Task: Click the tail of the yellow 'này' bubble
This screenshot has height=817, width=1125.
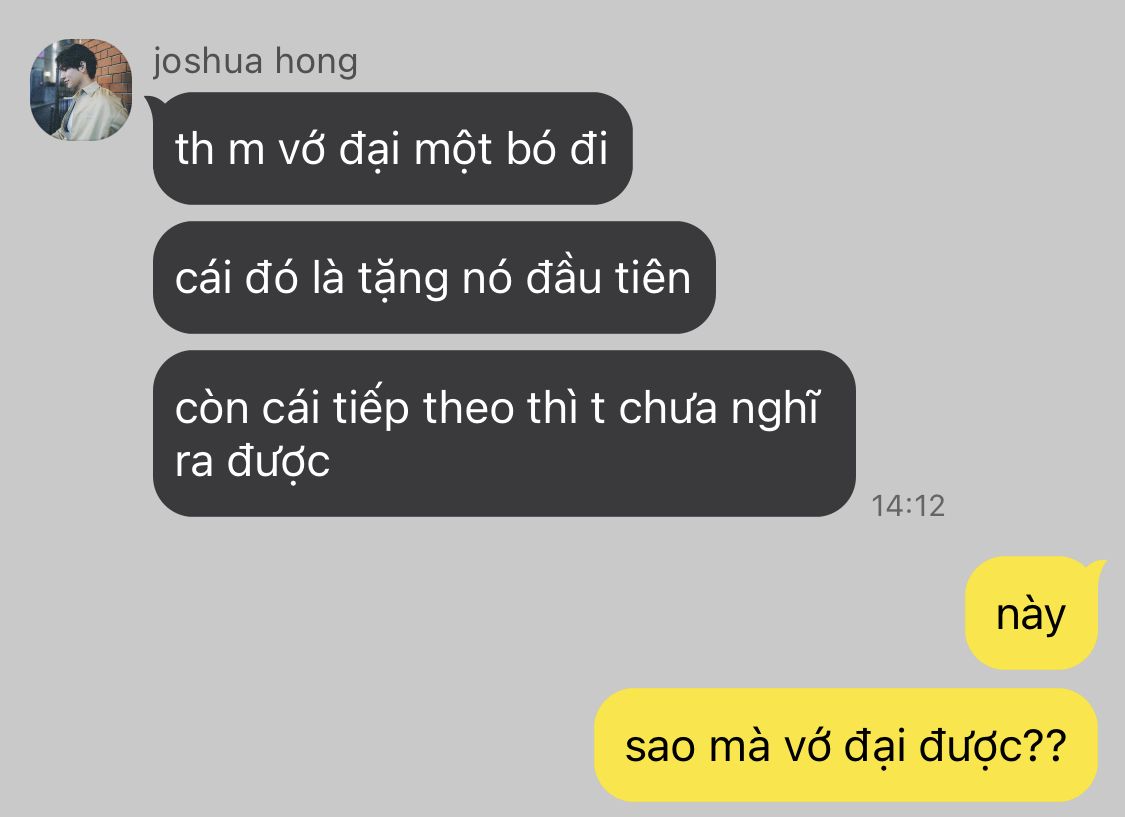Action: (1098, 568)
